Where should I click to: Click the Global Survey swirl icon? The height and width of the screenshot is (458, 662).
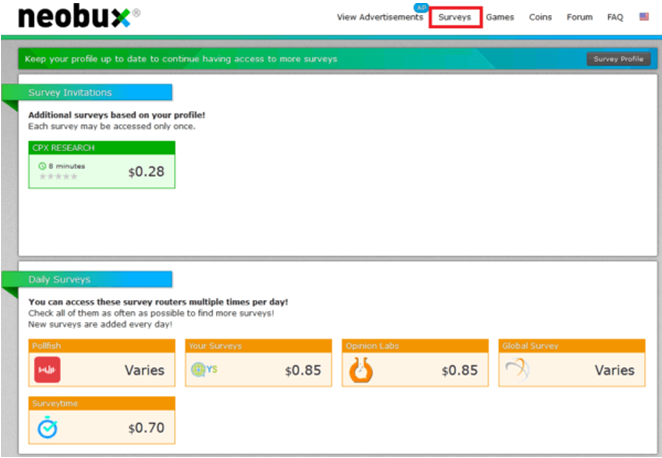(x=518, y=369)
